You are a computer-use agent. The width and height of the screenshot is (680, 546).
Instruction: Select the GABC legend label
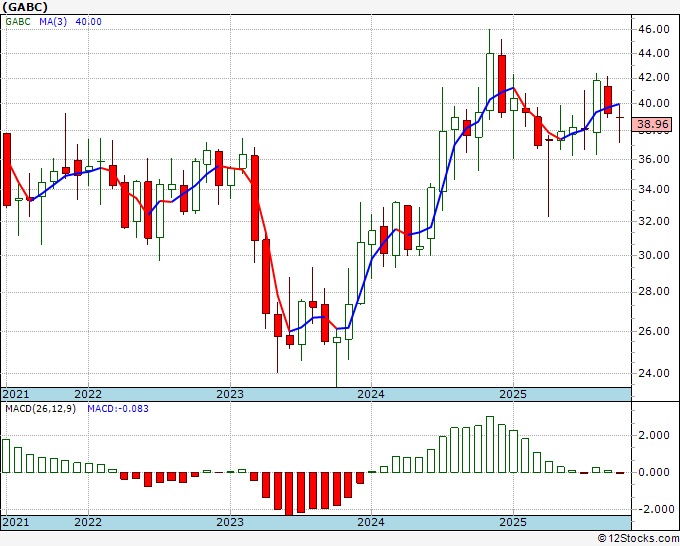tap(20, 21)
